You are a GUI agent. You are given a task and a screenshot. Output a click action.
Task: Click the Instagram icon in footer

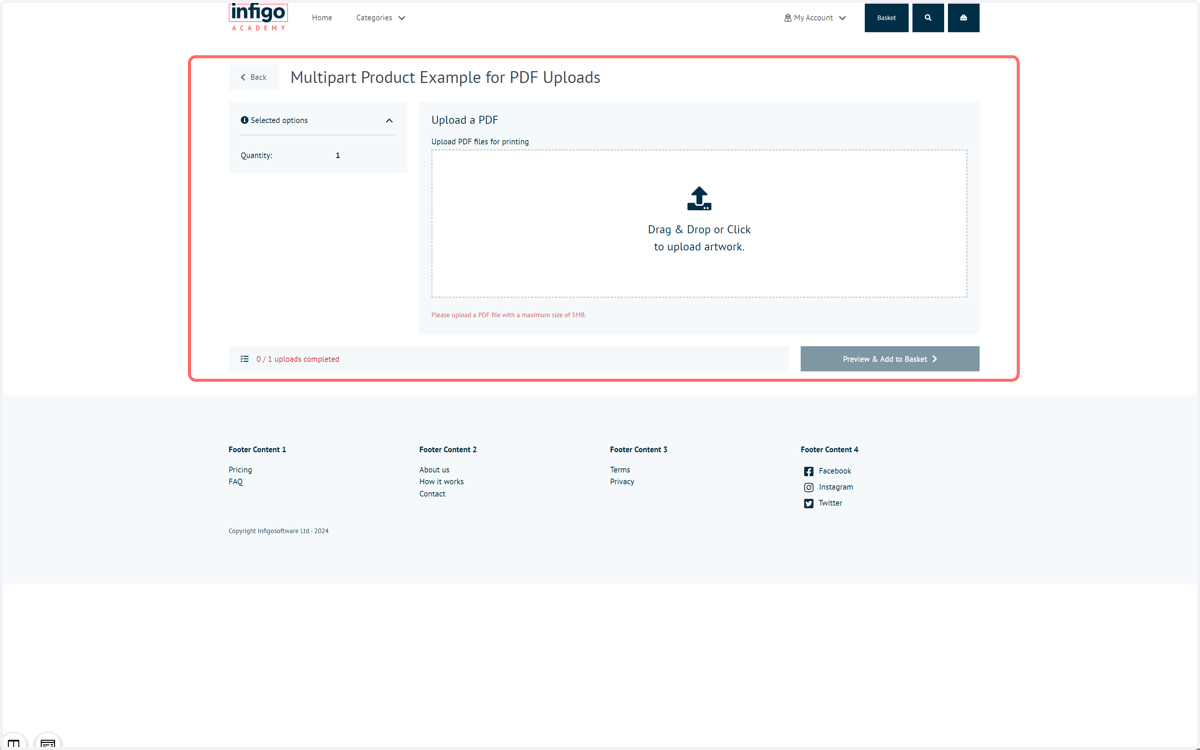pos(809,487)
